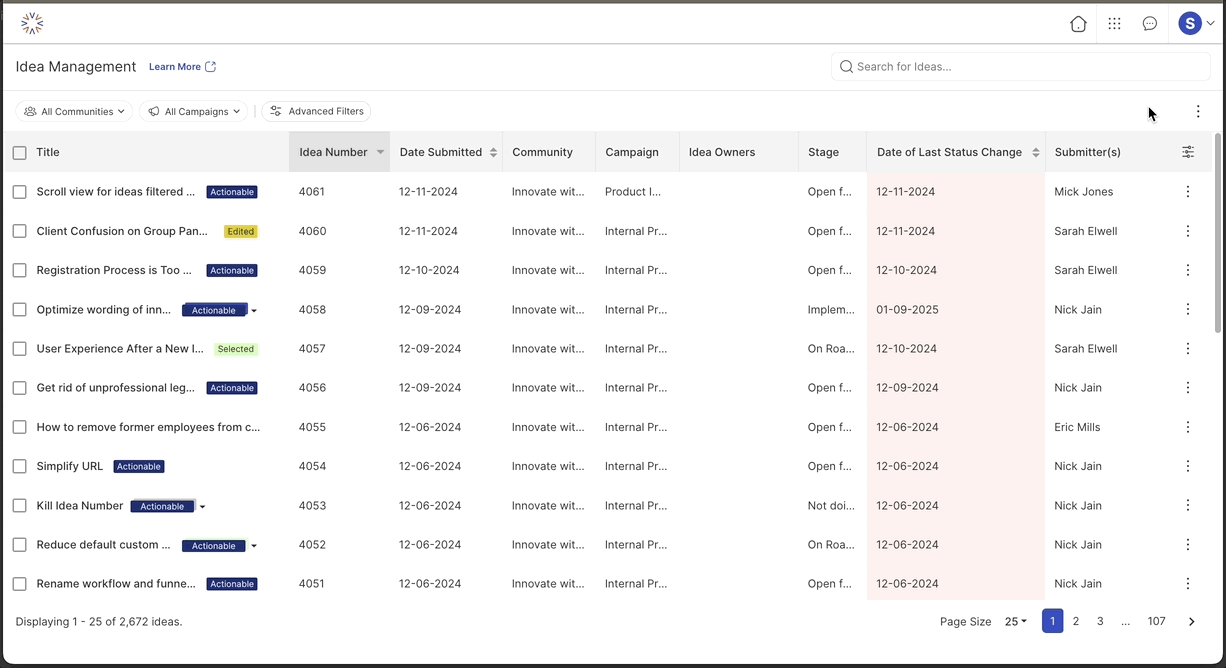Go to page 2 of results

click(x=1076, y=622)
